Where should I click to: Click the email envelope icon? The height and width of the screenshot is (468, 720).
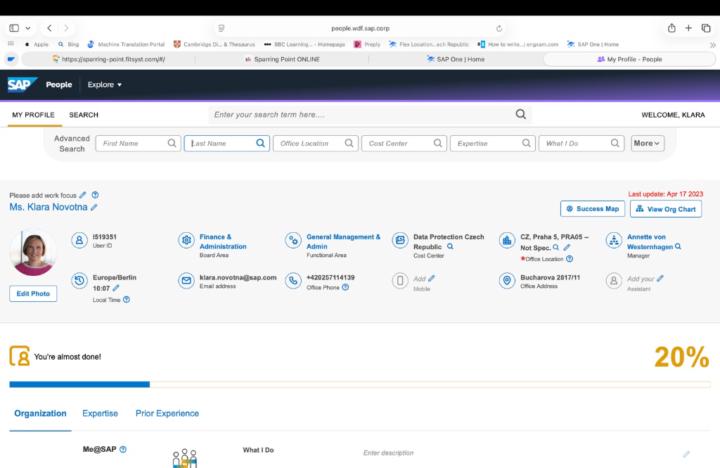coord(186,281)
